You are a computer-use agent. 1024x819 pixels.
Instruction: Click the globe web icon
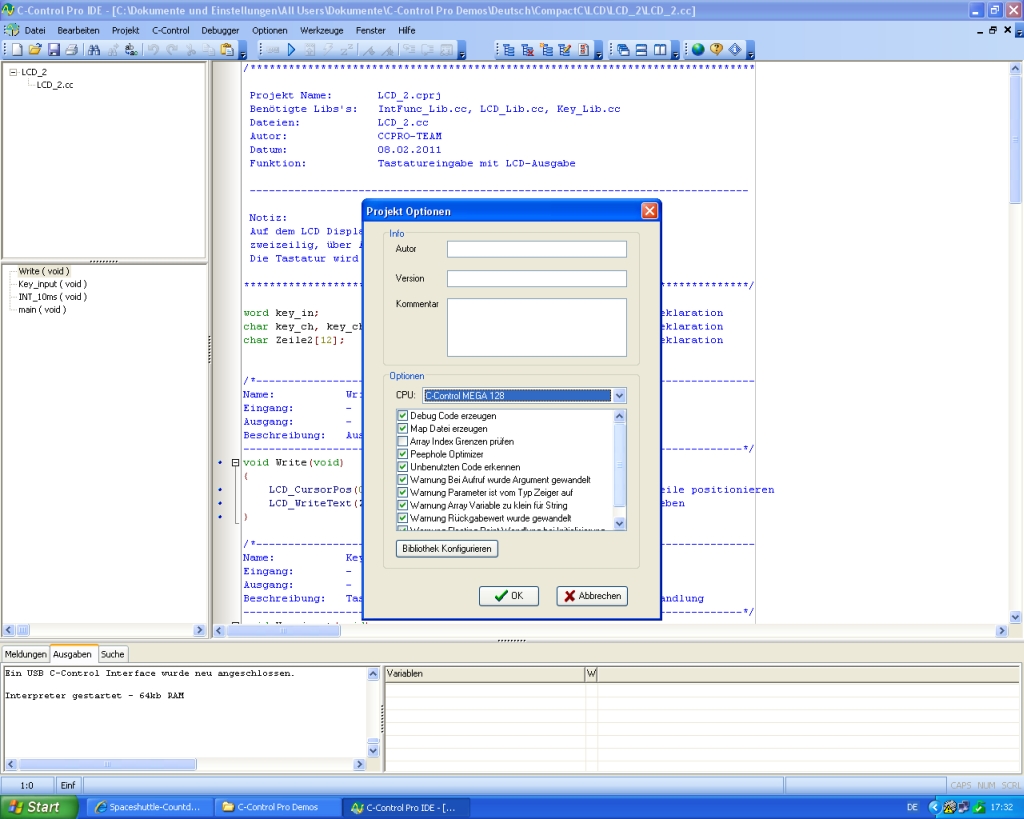(x=698, y=50)
